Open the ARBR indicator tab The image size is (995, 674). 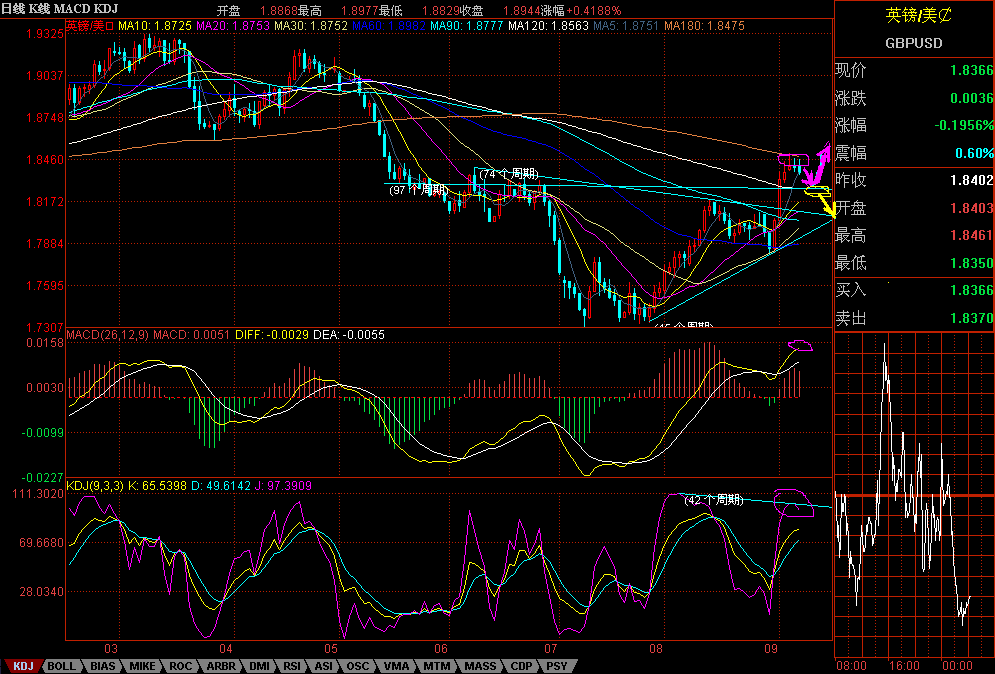pos(220,666)
